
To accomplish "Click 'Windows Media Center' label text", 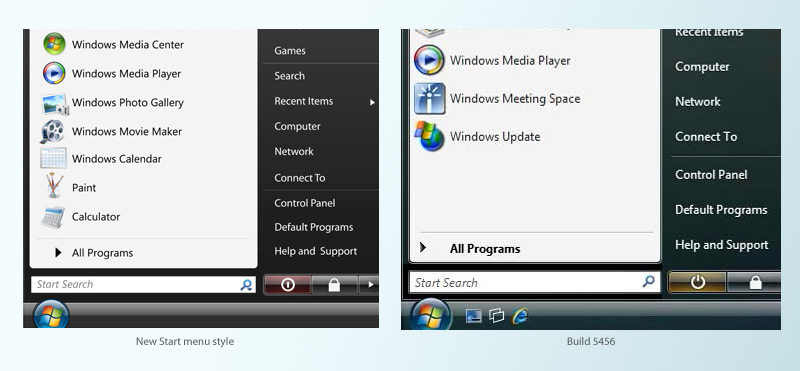I will point(128,44).
